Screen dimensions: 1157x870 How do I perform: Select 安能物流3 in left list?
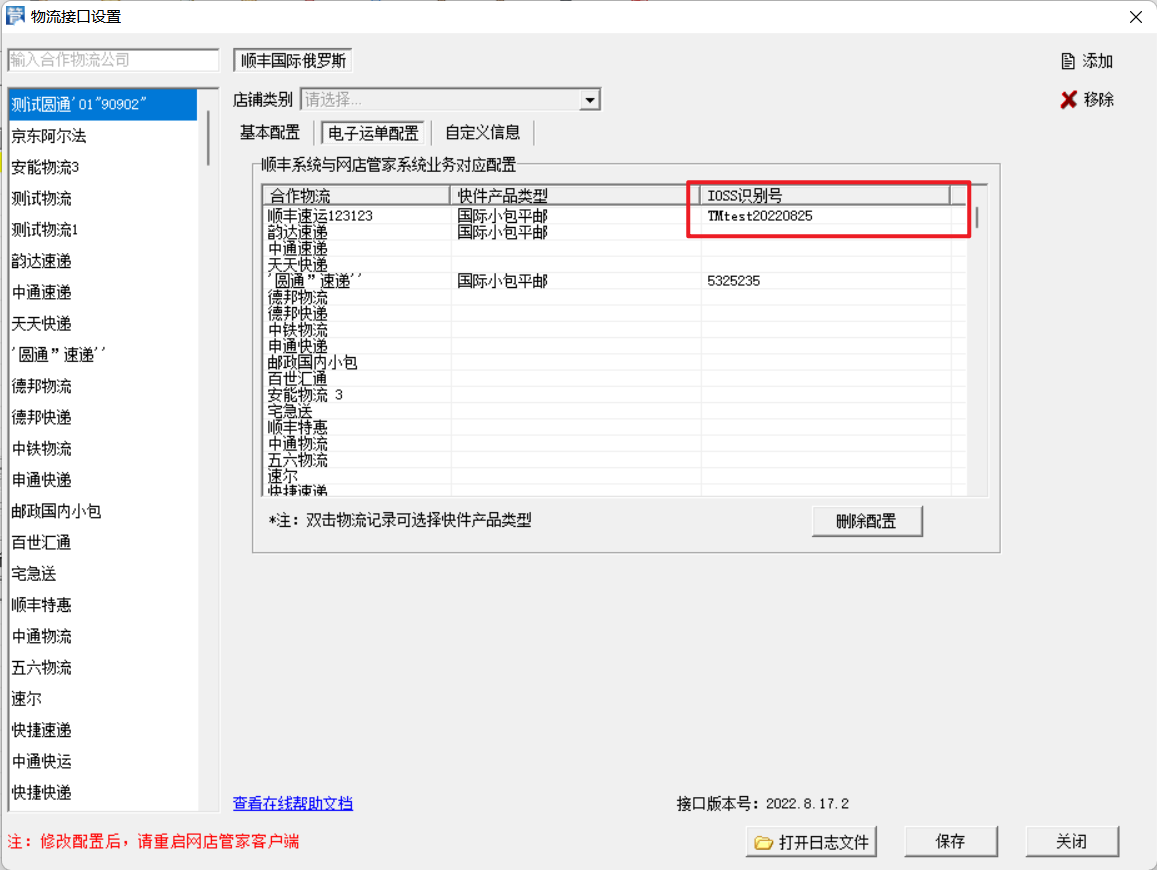coord(103,168)
